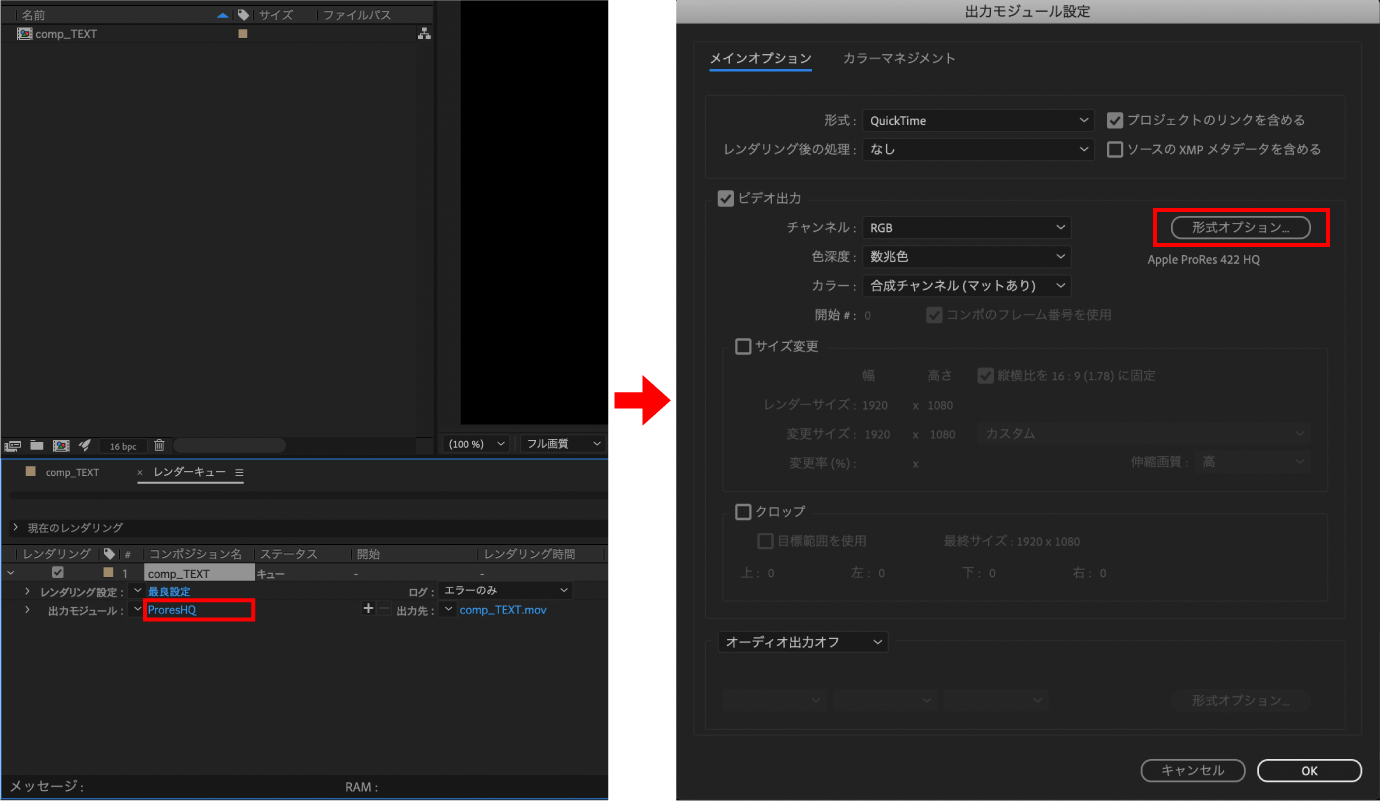Toggle the render checkbox for comp_TEXT queue item
Screen dimensions: 1380x801
pos(58,573)
